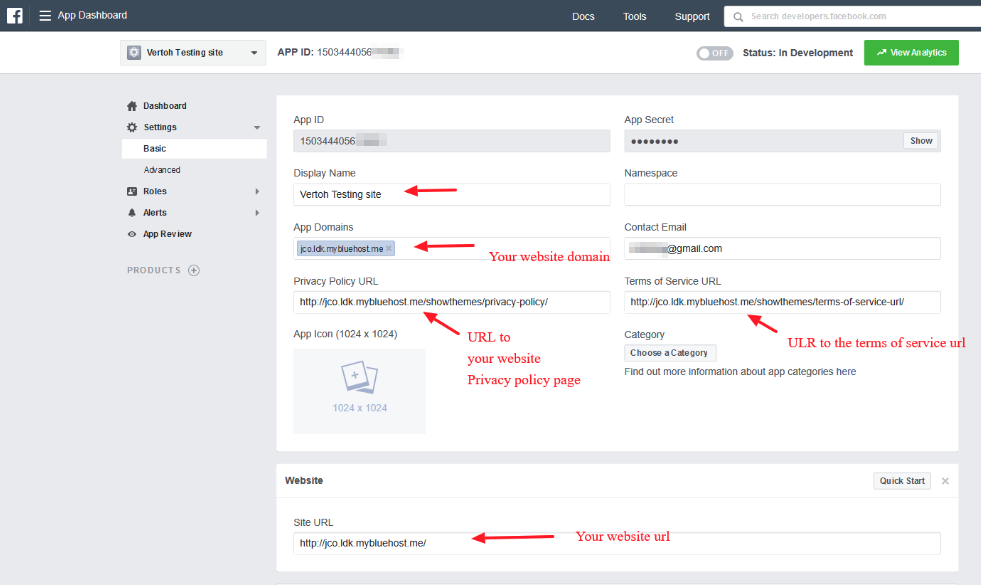
Task: Add a product with plus icon
Action: (x=194, y=270)
